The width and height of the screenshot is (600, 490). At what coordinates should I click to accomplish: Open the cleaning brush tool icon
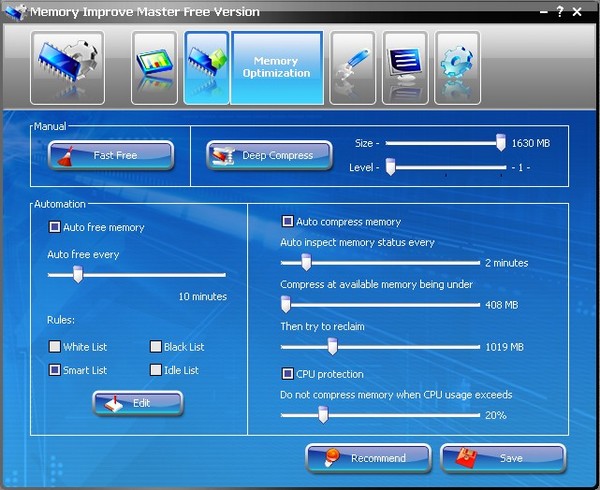click(x=353, y=68)
